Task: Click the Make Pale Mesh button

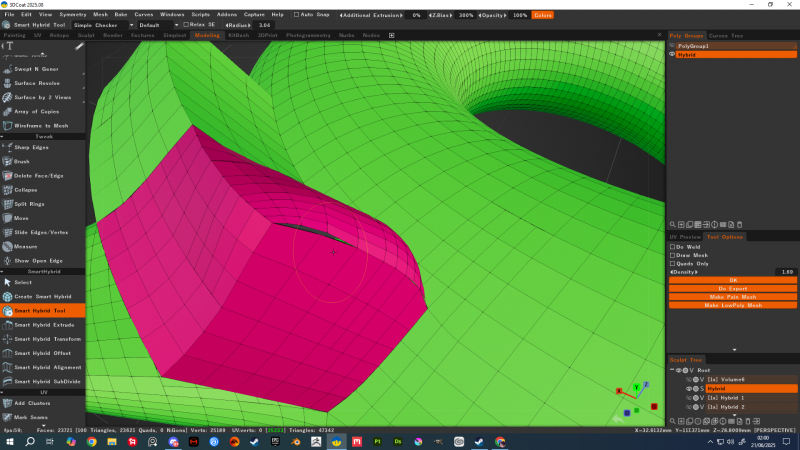Action: pyautogui.click(x=732, y=297)
